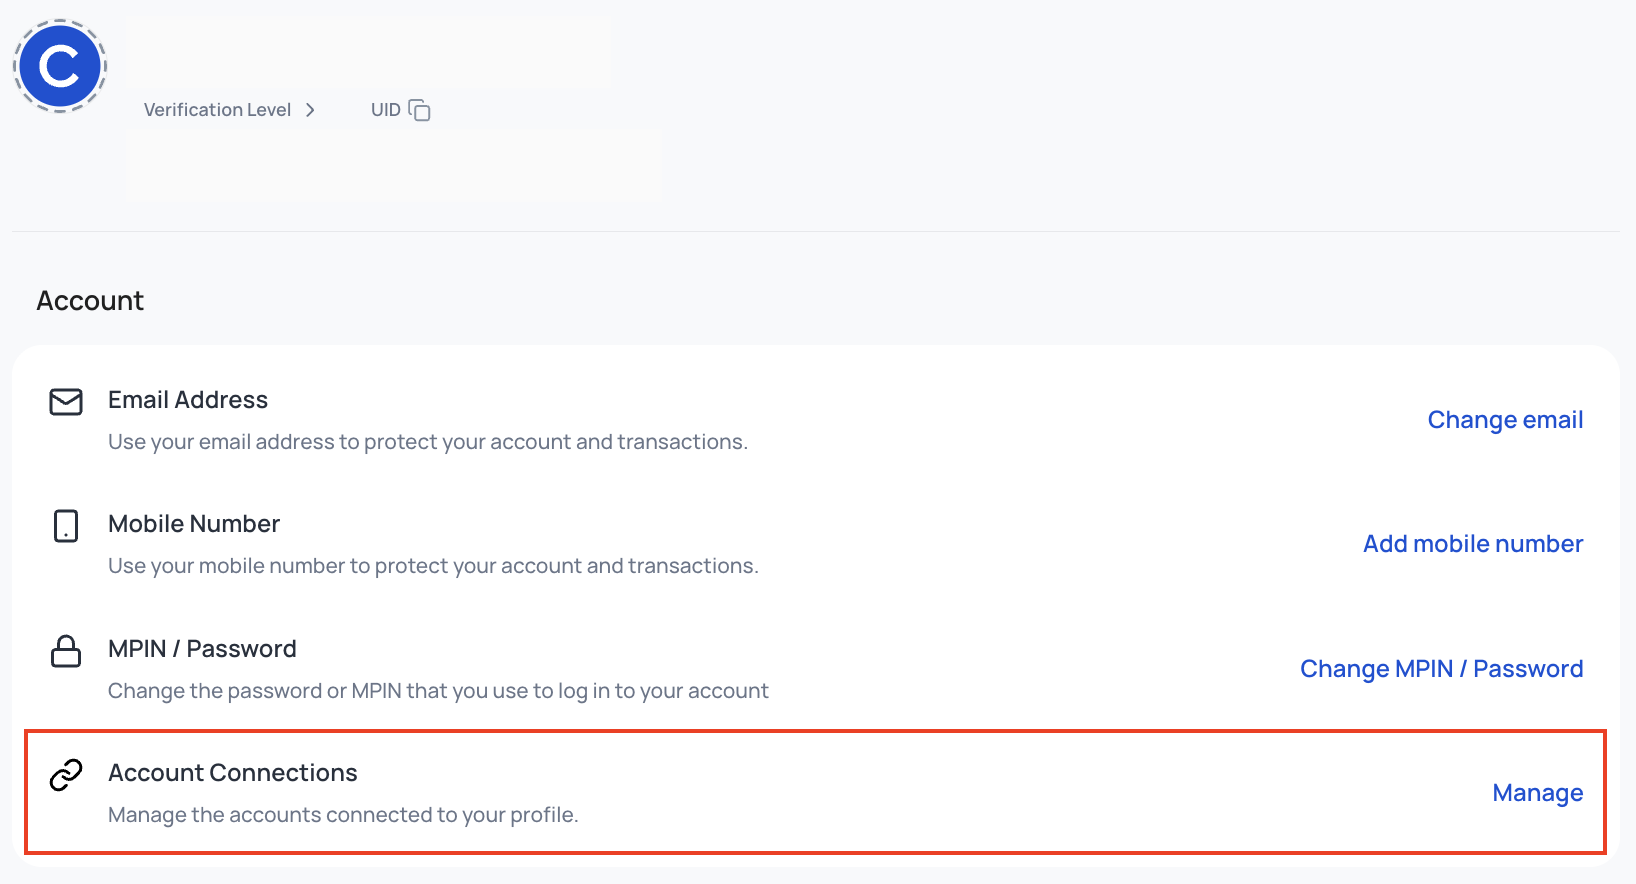Select the Account section heading
The image size is (1636, 884).
click(x=89, y=300)
